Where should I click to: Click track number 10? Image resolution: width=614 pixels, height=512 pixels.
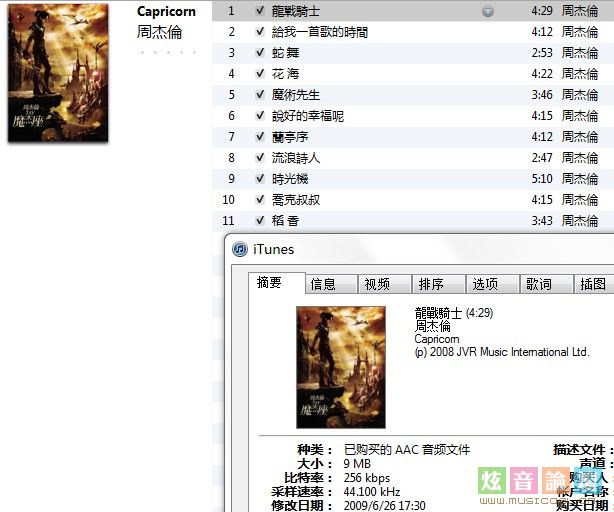228,200
